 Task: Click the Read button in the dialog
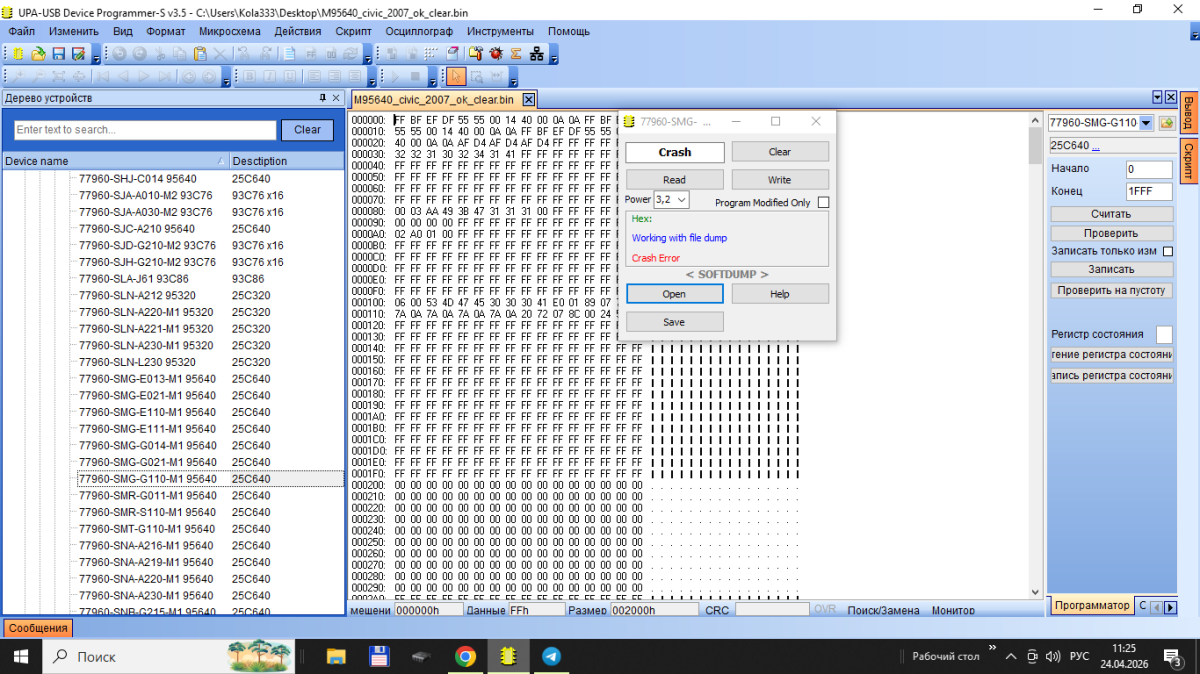click(x=675, y=180)
